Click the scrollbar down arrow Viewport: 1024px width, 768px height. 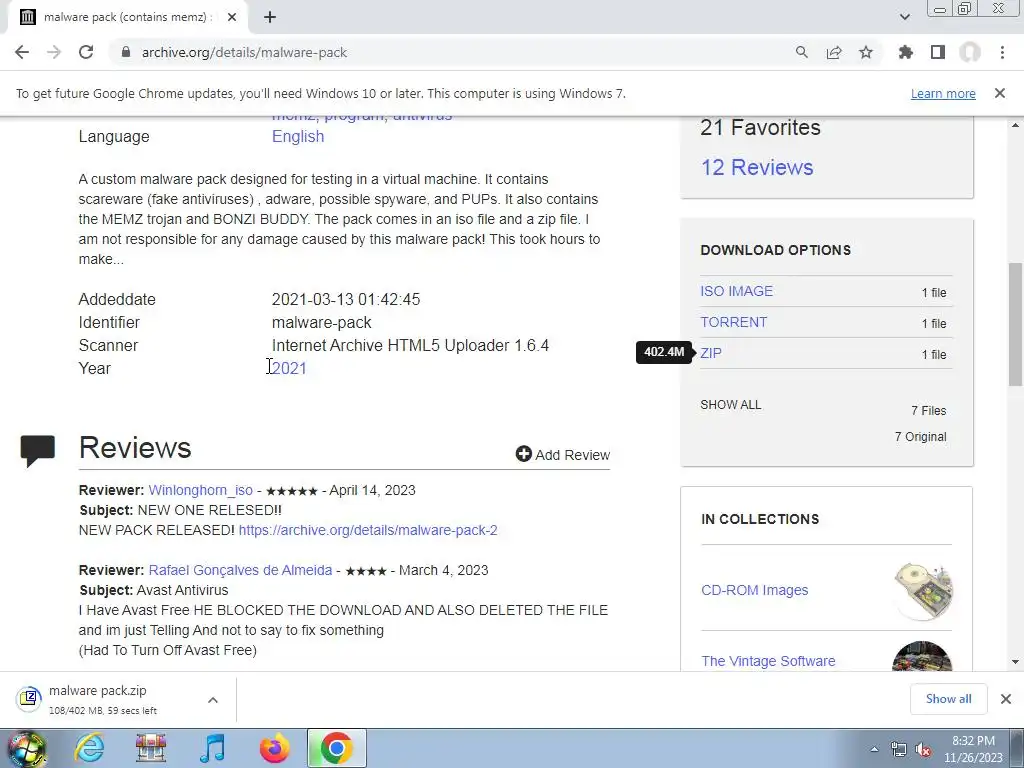[x=1016, y=662]
